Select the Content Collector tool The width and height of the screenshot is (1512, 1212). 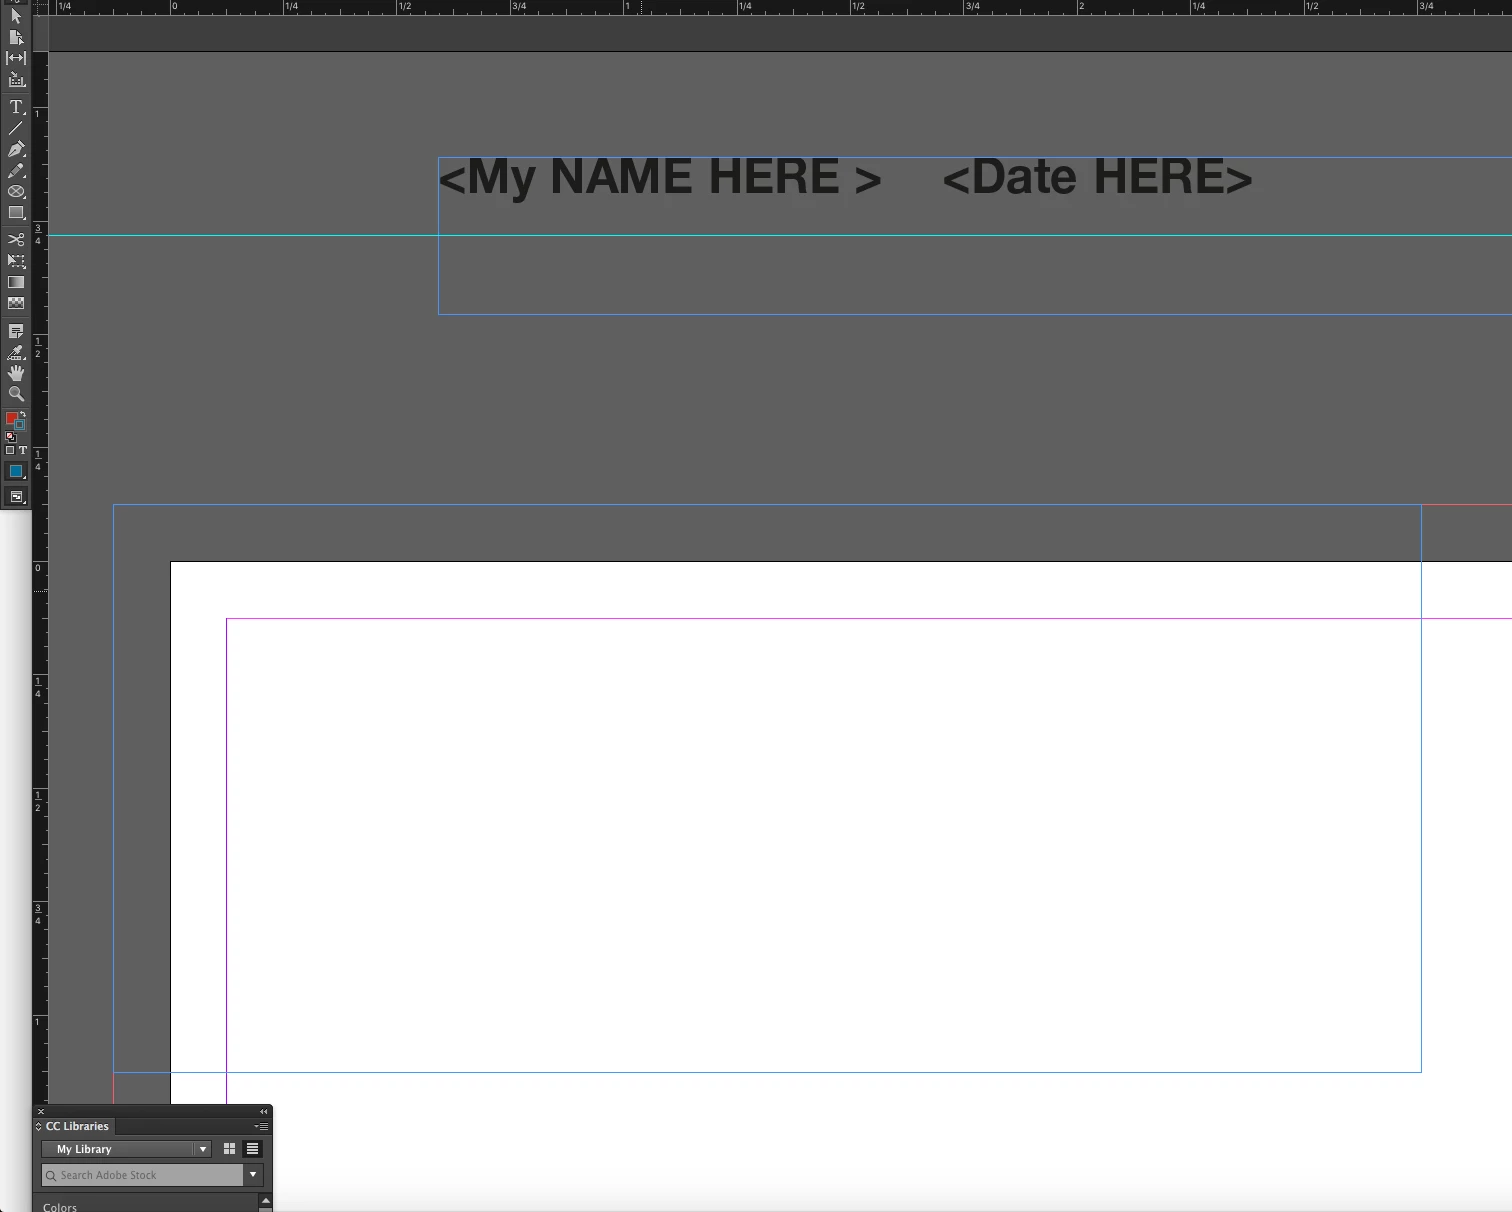(16, 79)
